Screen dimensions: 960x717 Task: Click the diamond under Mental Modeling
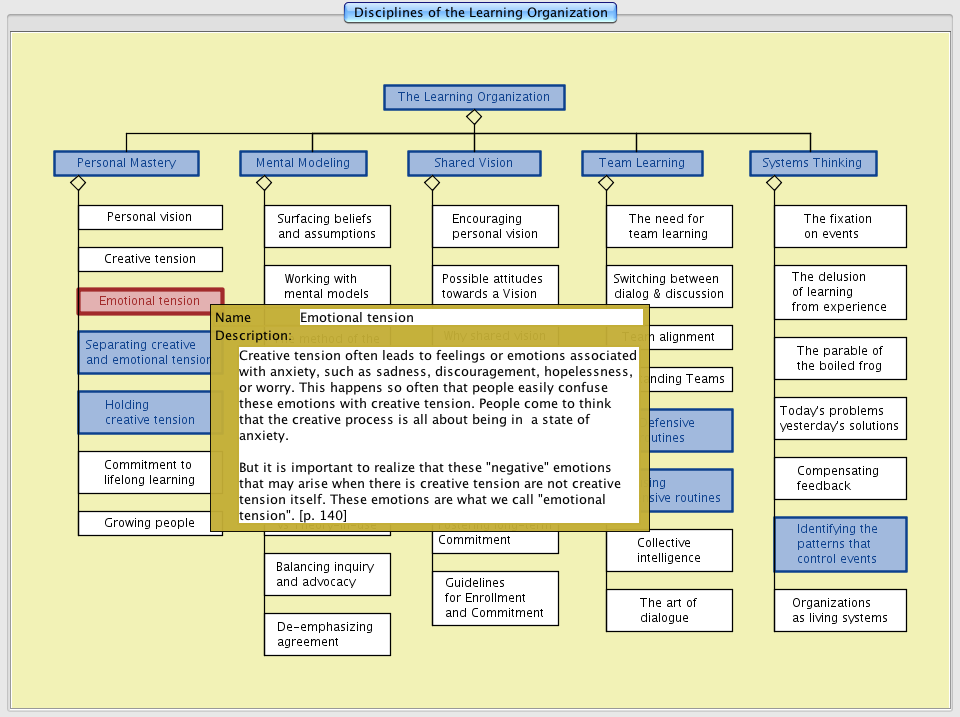(x=264, y=183)
